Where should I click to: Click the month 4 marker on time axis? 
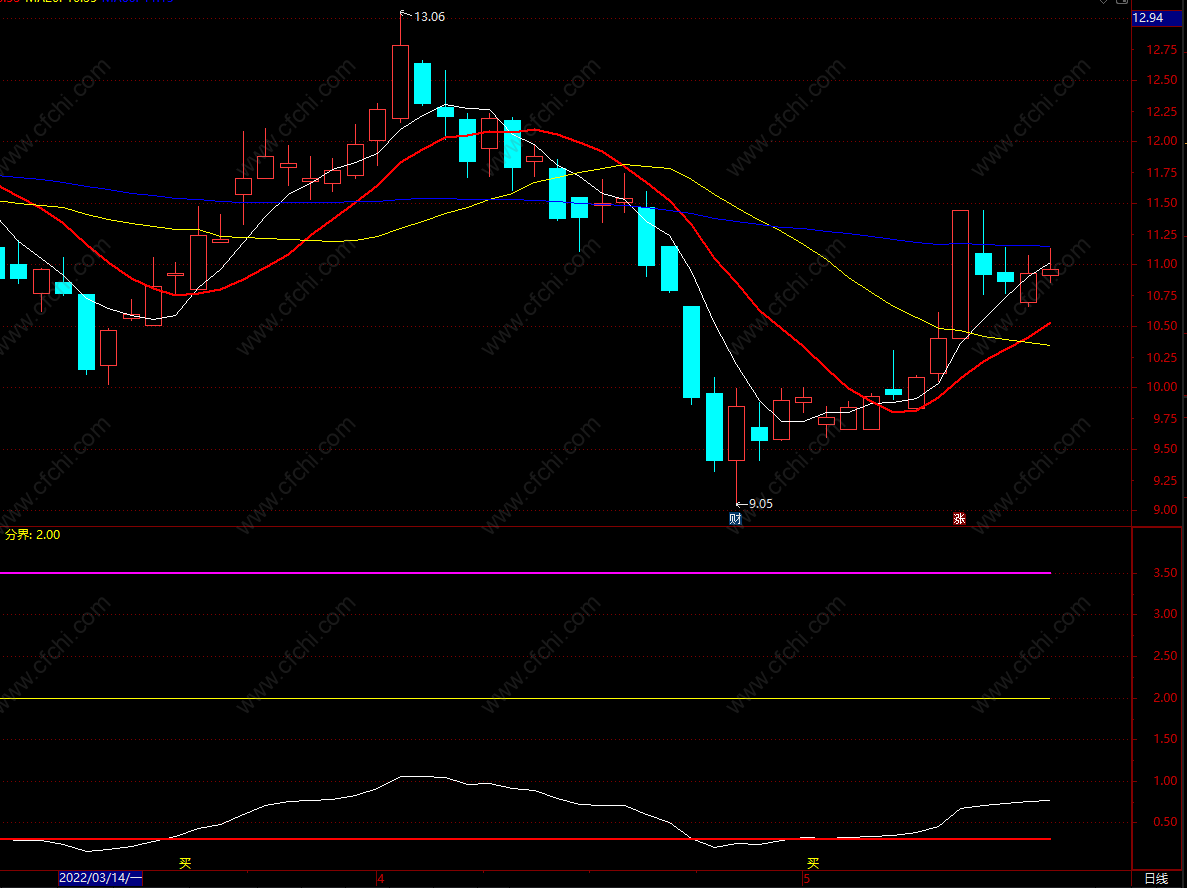click(381, 878)
